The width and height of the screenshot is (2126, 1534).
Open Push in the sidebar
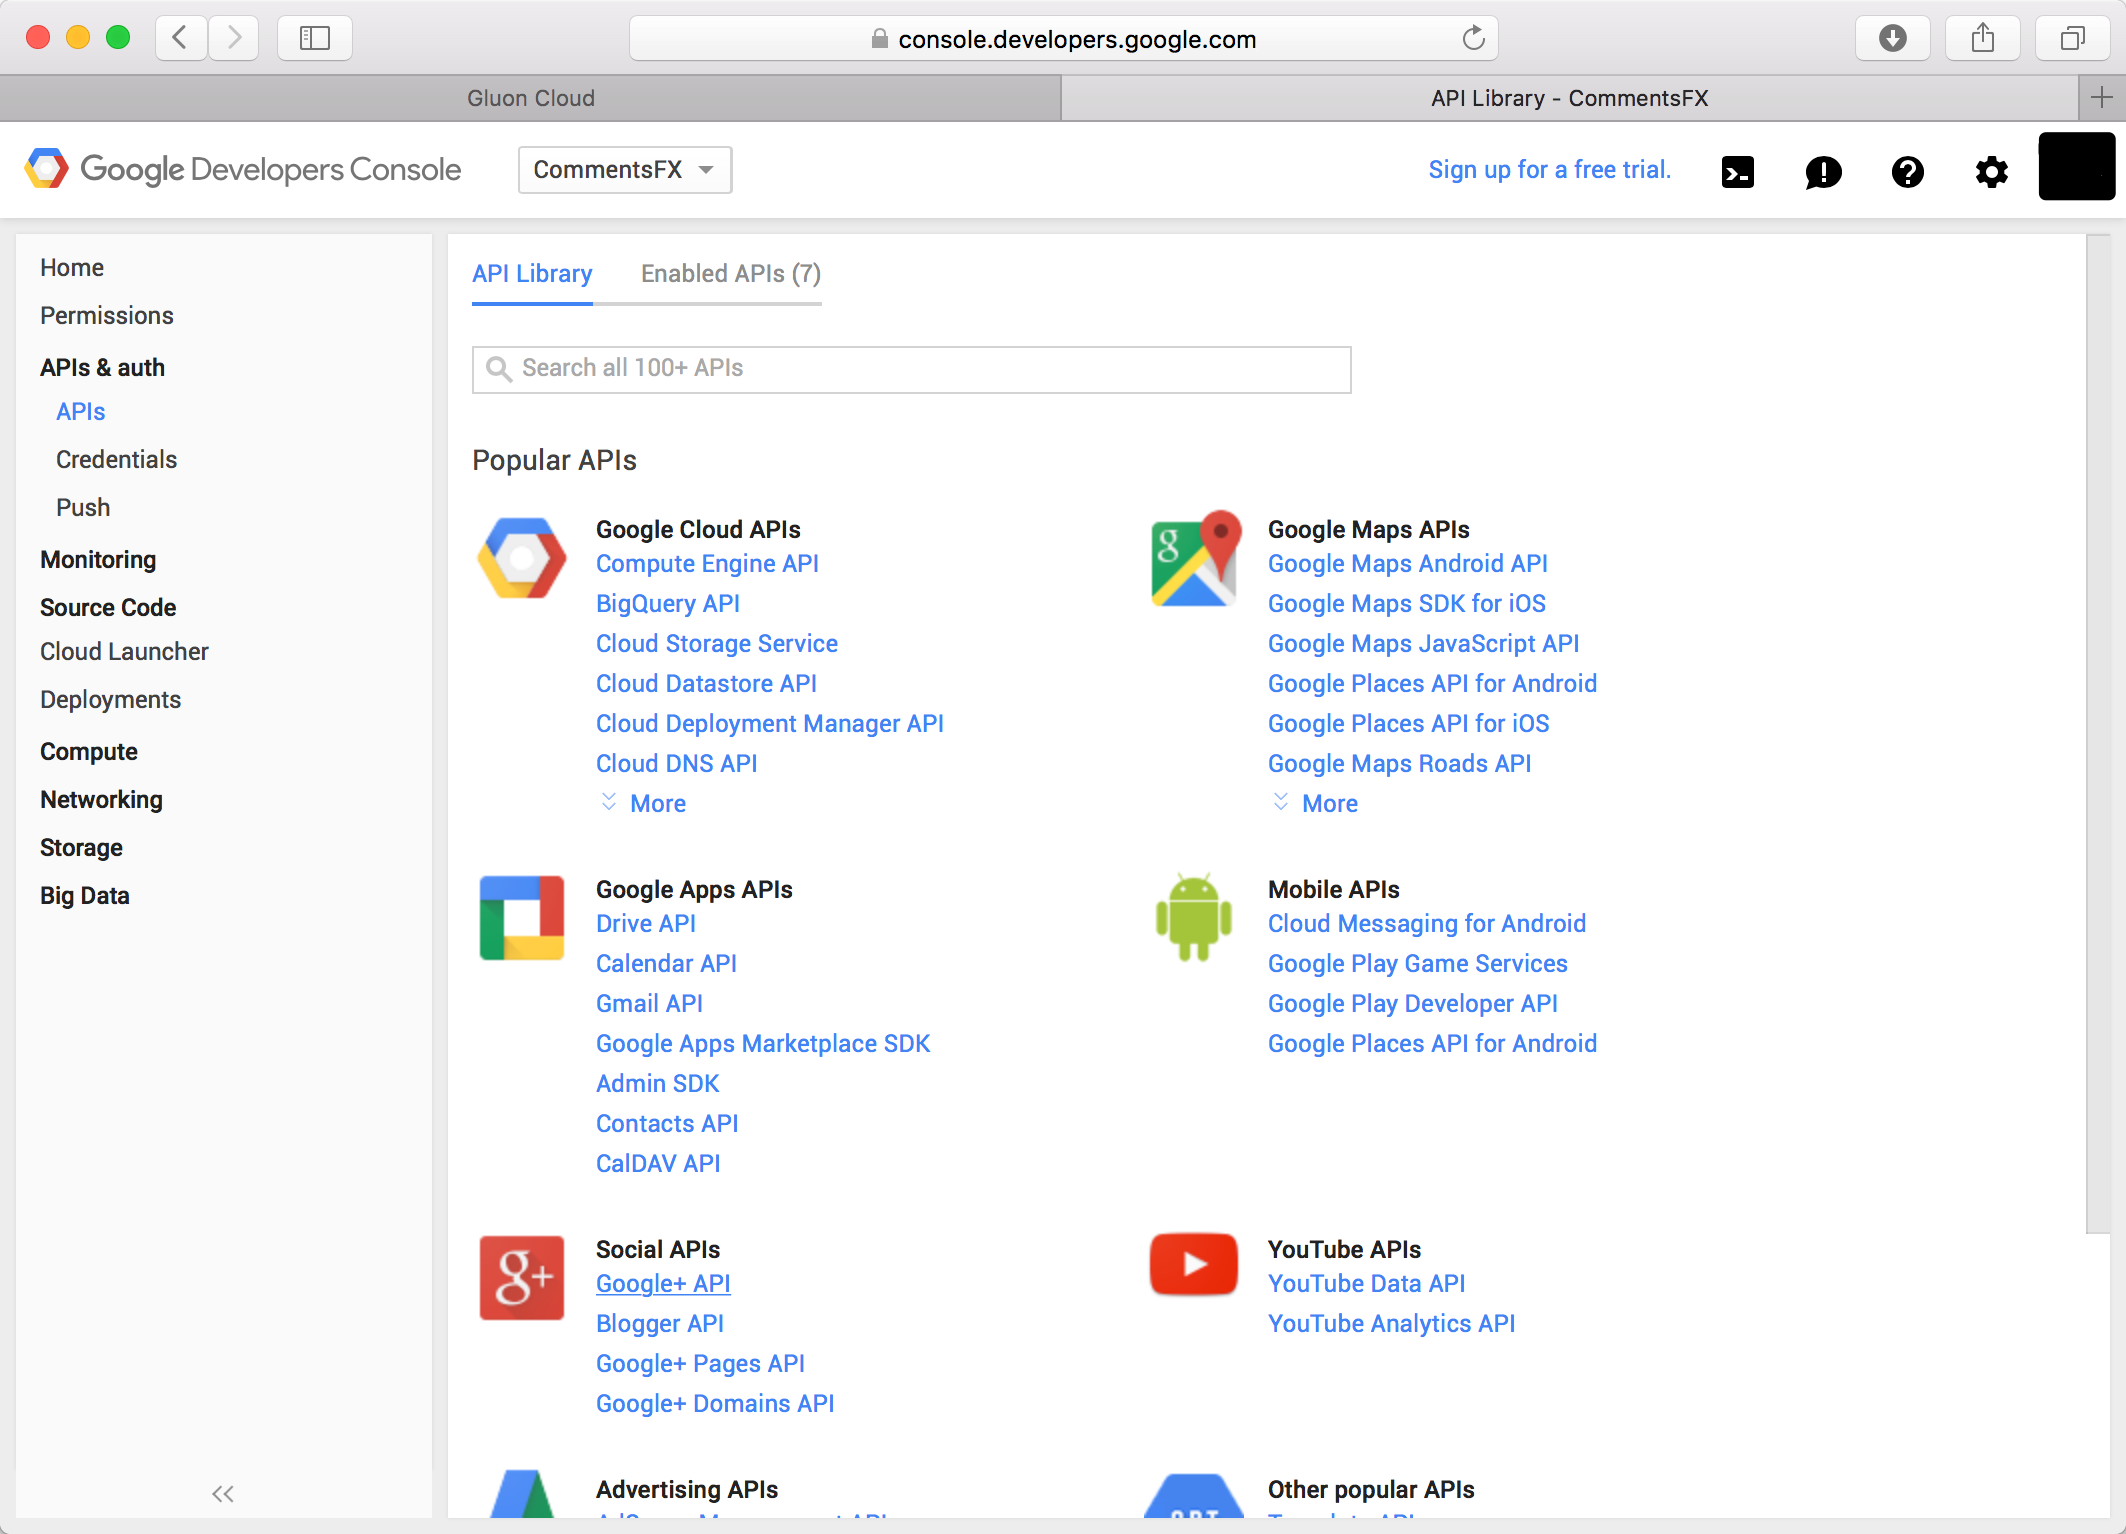pos(83,507)
